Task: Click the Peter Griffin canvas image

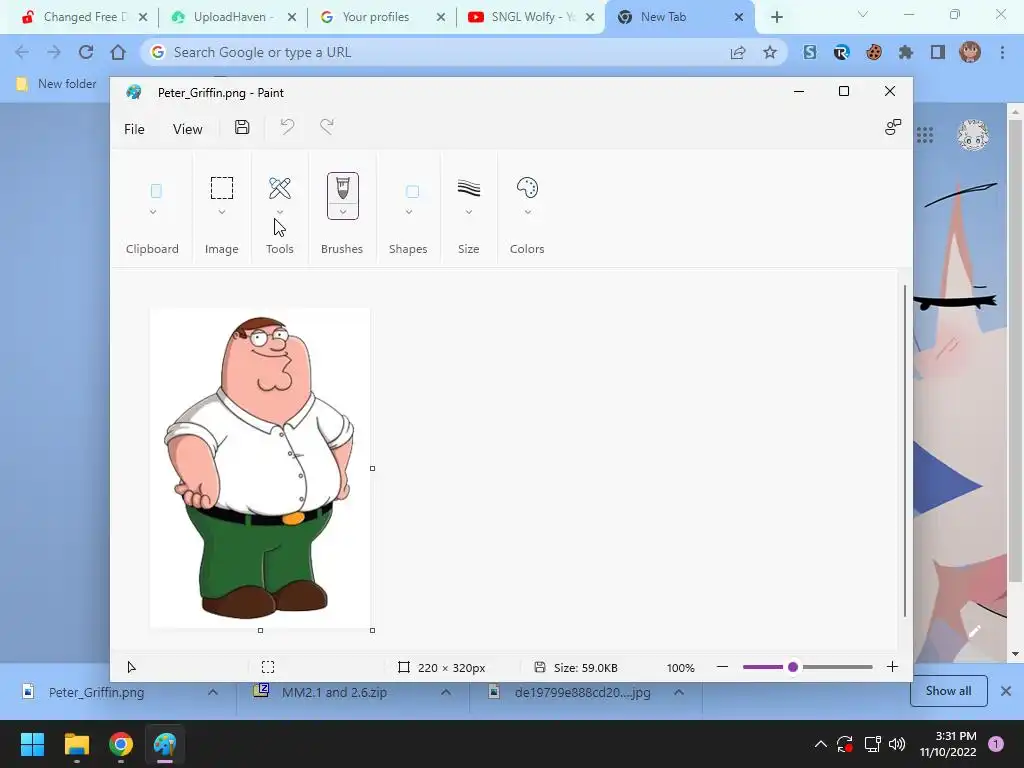Action: [x=260, y=468]
